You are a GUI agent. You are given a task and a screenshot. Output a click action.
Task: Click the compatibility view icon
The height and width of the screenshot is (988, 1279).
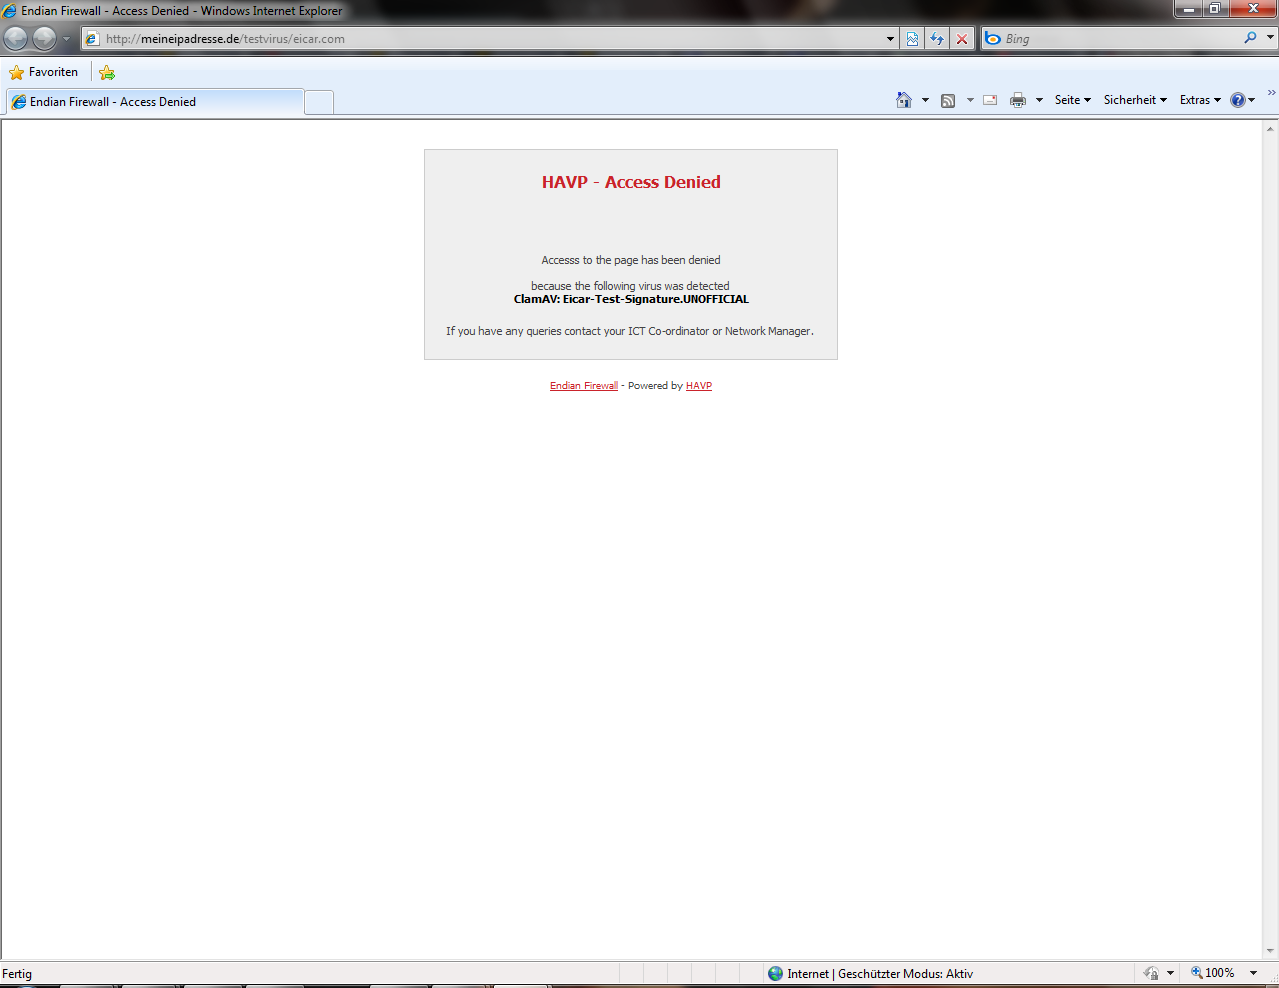click(912, 39)
